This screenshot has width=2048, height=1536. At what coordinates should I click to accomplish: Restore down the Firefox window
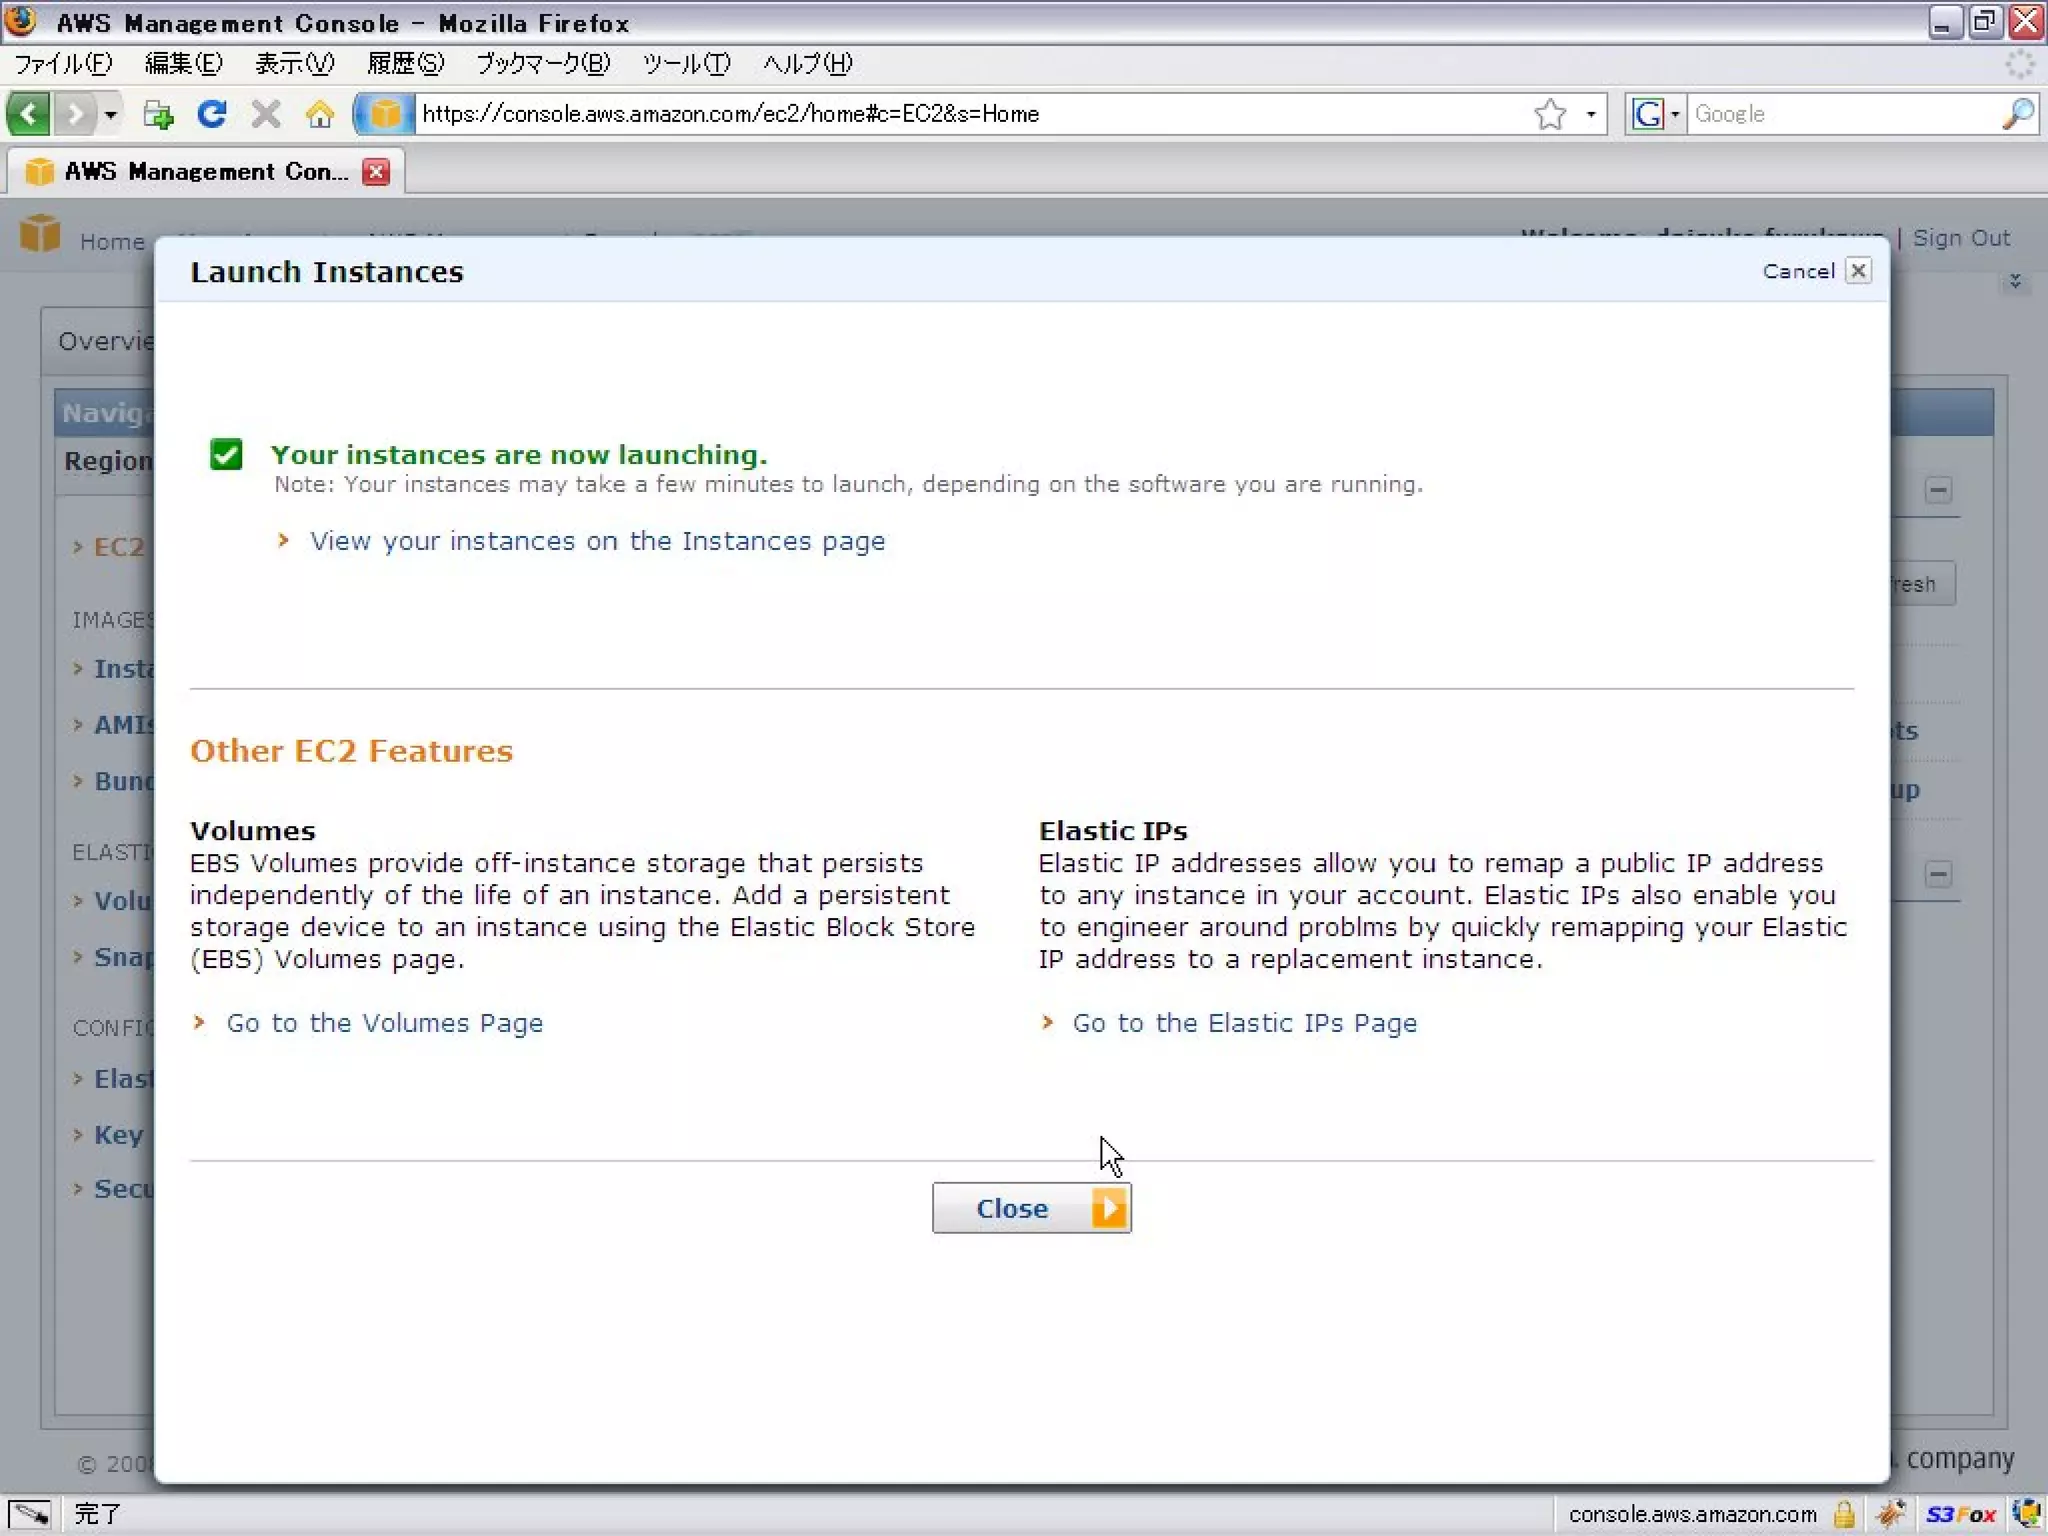[1984, 21]
